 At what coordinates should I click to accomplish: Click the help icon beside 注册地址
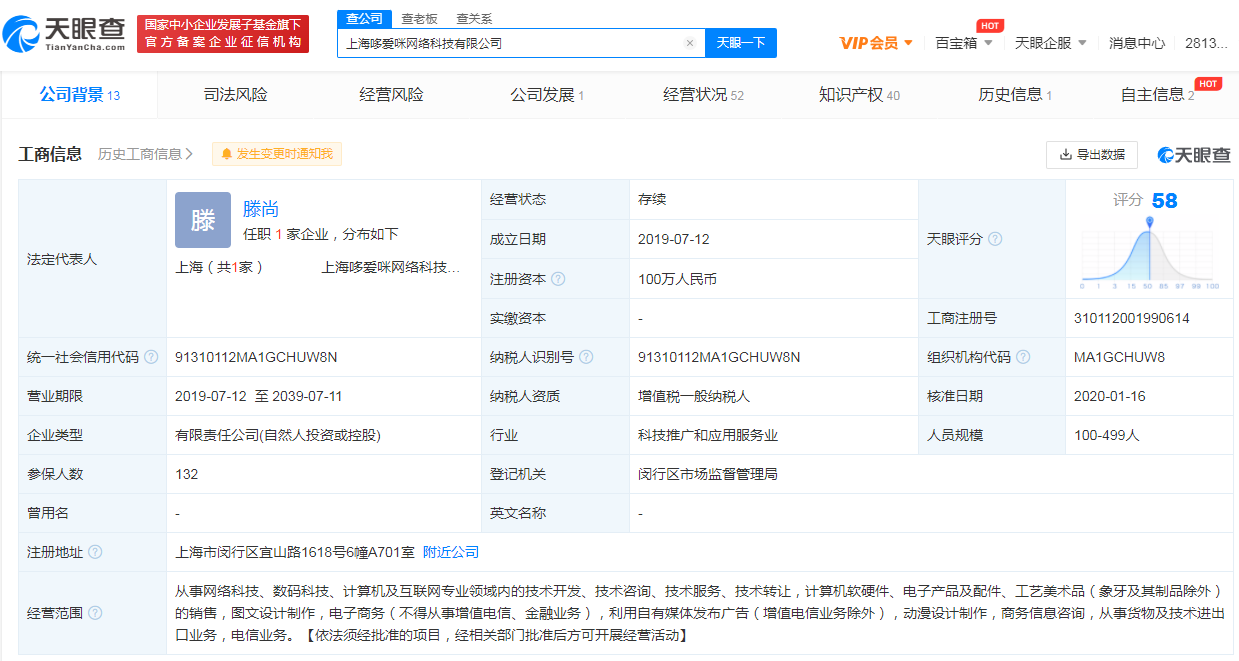tap(95, 552)
